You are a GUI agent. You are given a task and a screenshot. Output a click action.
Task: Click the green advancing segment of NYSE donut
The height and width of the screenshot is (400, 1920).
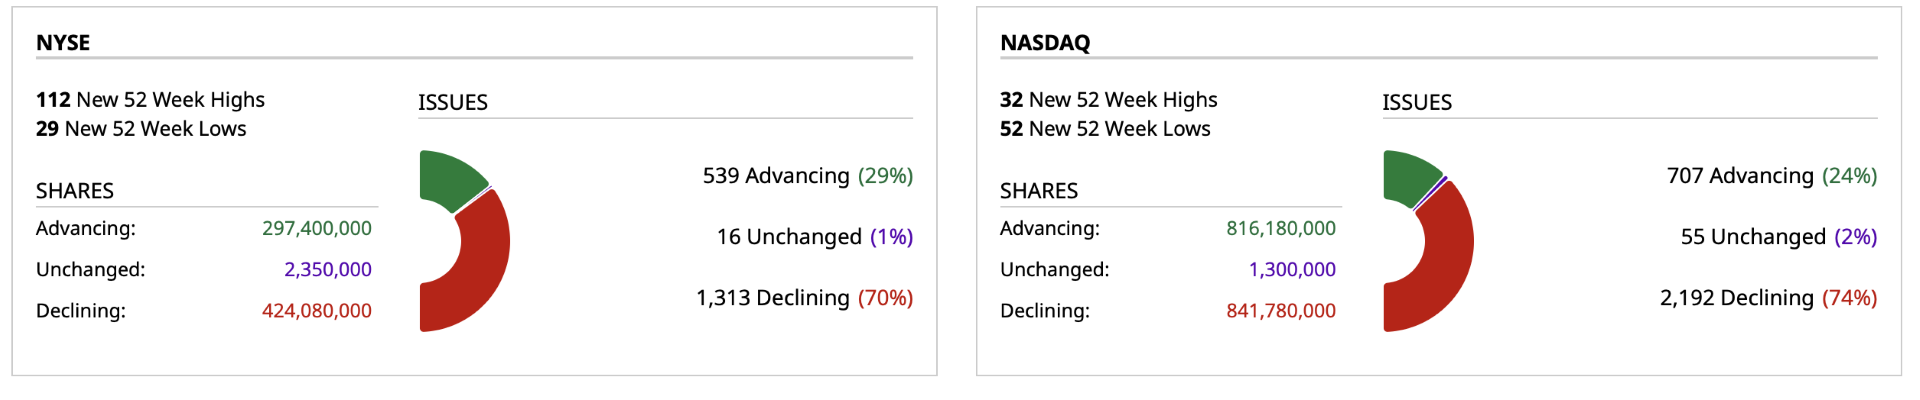pyautogui.click(x=450, y=178)
